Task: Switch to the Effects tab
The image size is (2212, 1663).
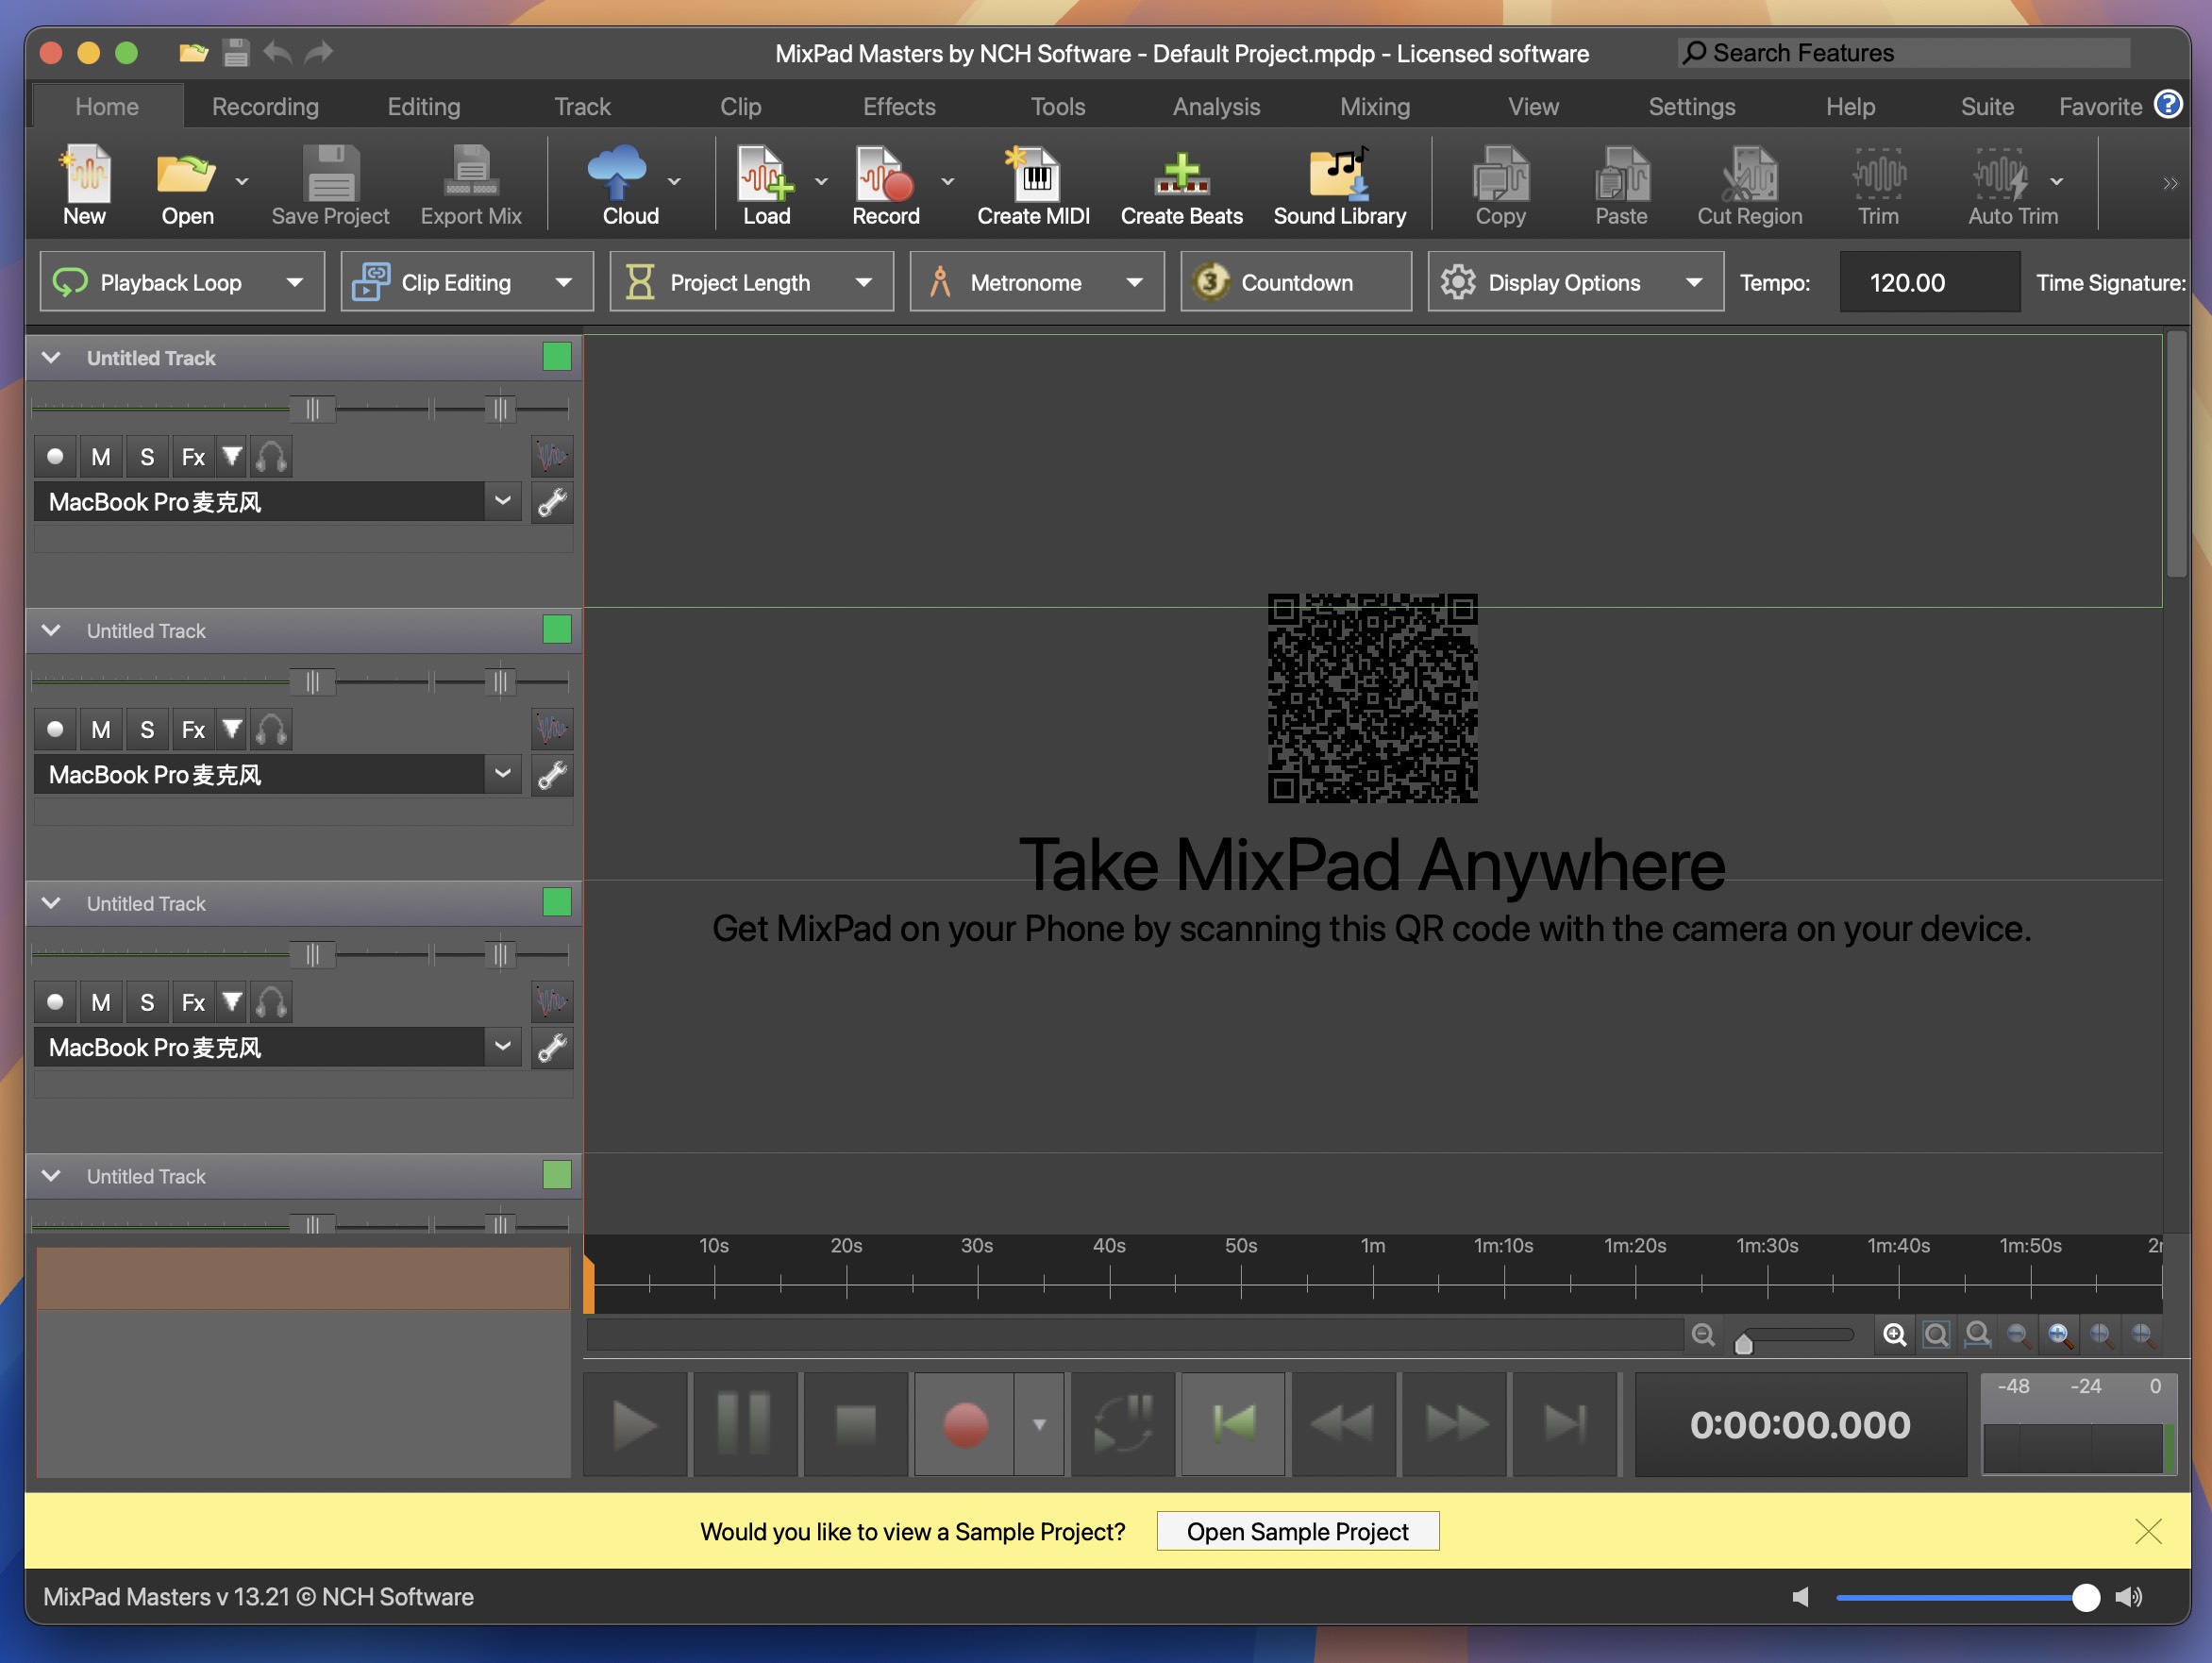Action: 897,106
